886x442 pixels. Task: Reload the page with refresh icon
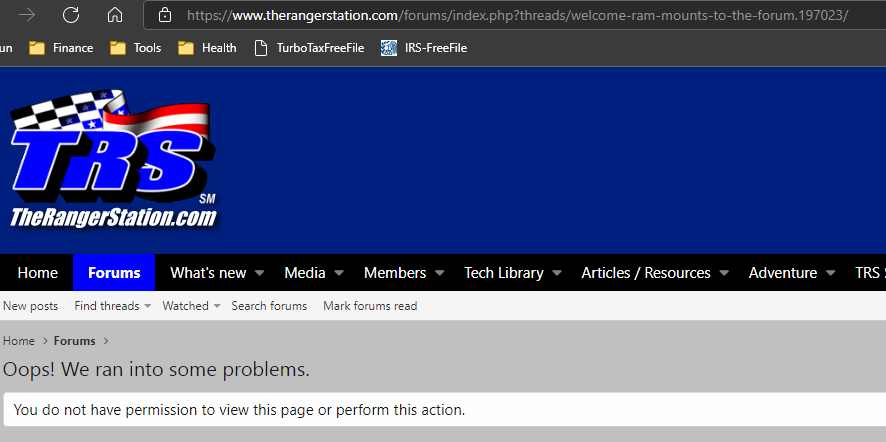[x=71, y=15]
